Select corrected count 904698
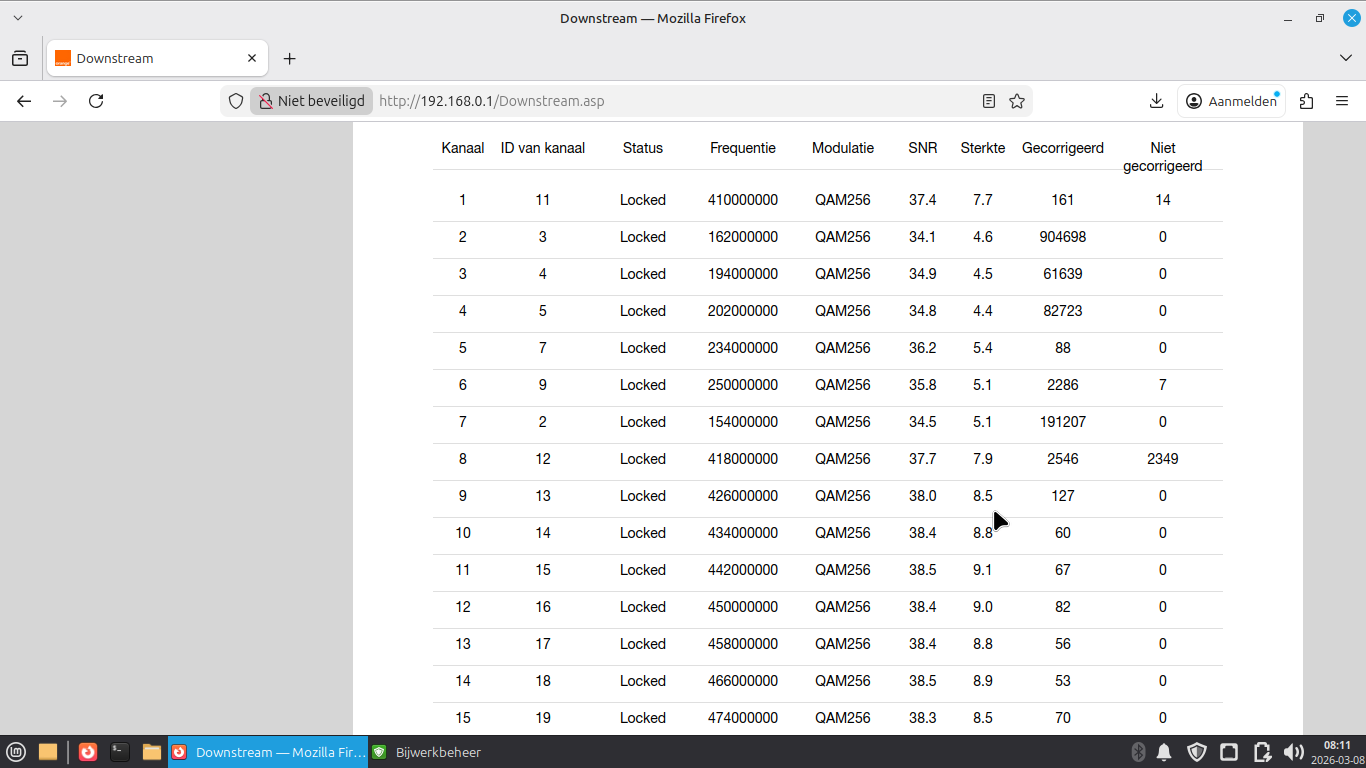Viewport: 1366px width, 768px height. (x=1063, y=237)
